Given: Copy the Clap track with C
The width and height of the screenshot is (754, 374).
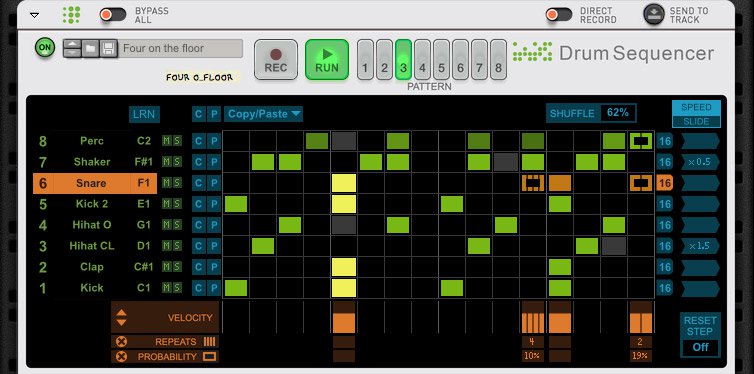Looking at the screenshot, I should pos(198,267).
